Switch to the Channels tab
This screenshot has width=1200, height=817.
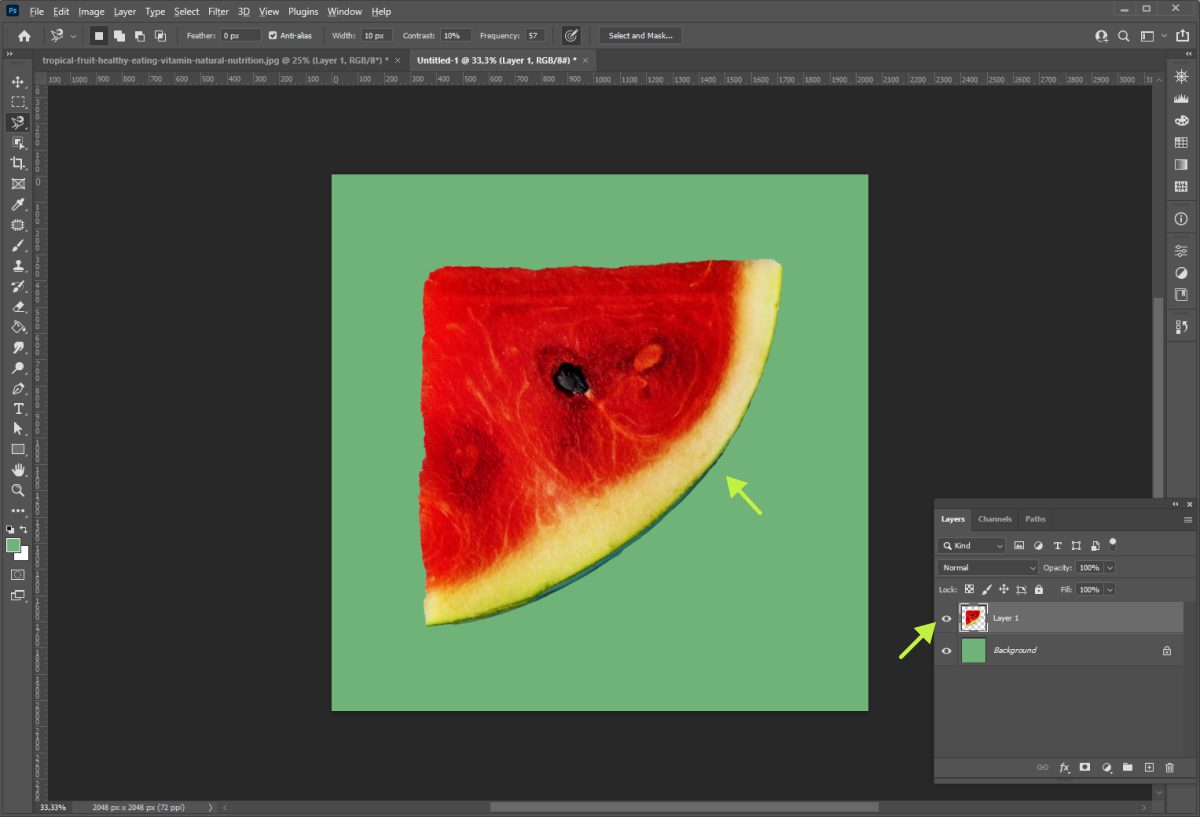click(x=995, y=519)
